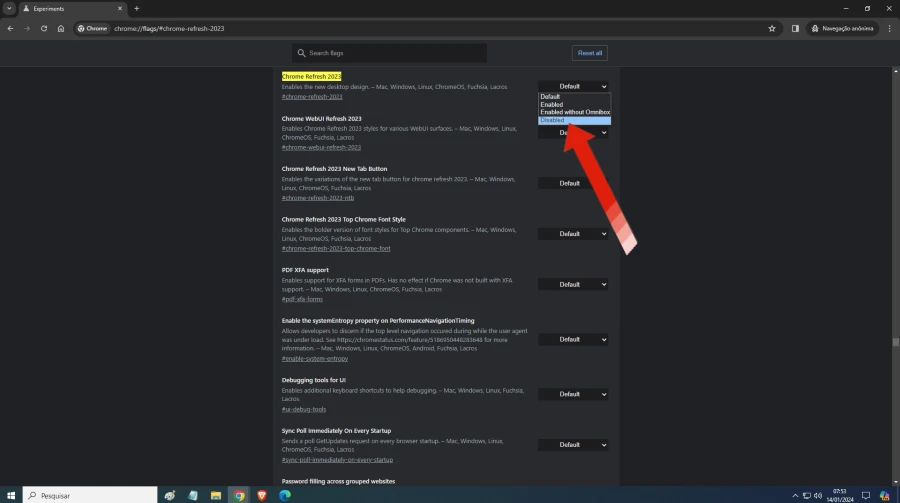Click the Navegação anônima incognito indicator
Viewport: 900px width, 503px height.
pos(843,28)
